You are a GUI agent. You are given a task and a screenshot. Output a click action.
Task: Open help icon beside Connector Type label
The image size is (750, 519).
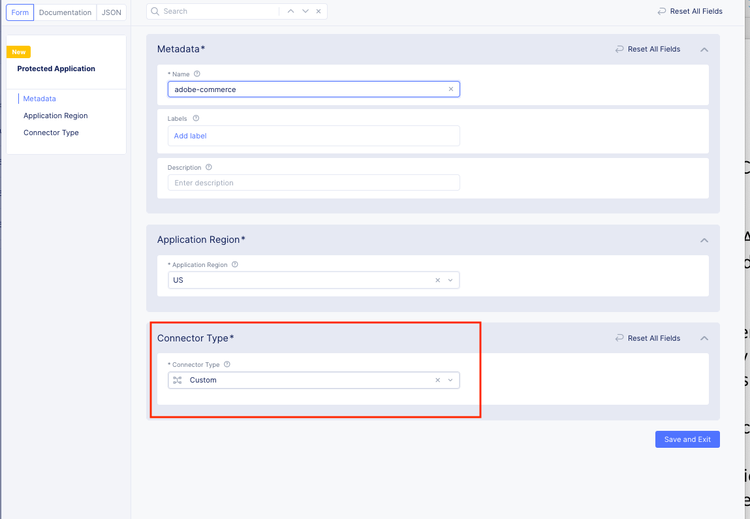228,365
